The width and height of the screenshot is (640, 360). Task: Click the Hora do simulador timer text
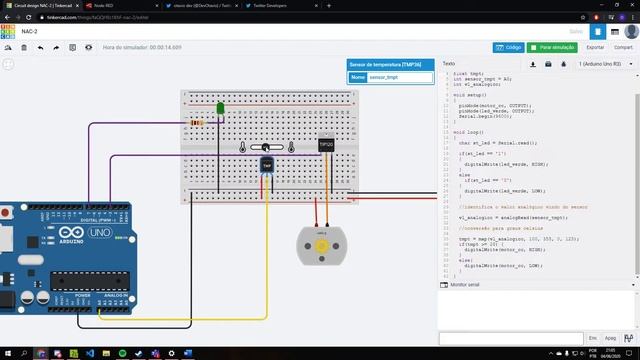click(142, 48)
